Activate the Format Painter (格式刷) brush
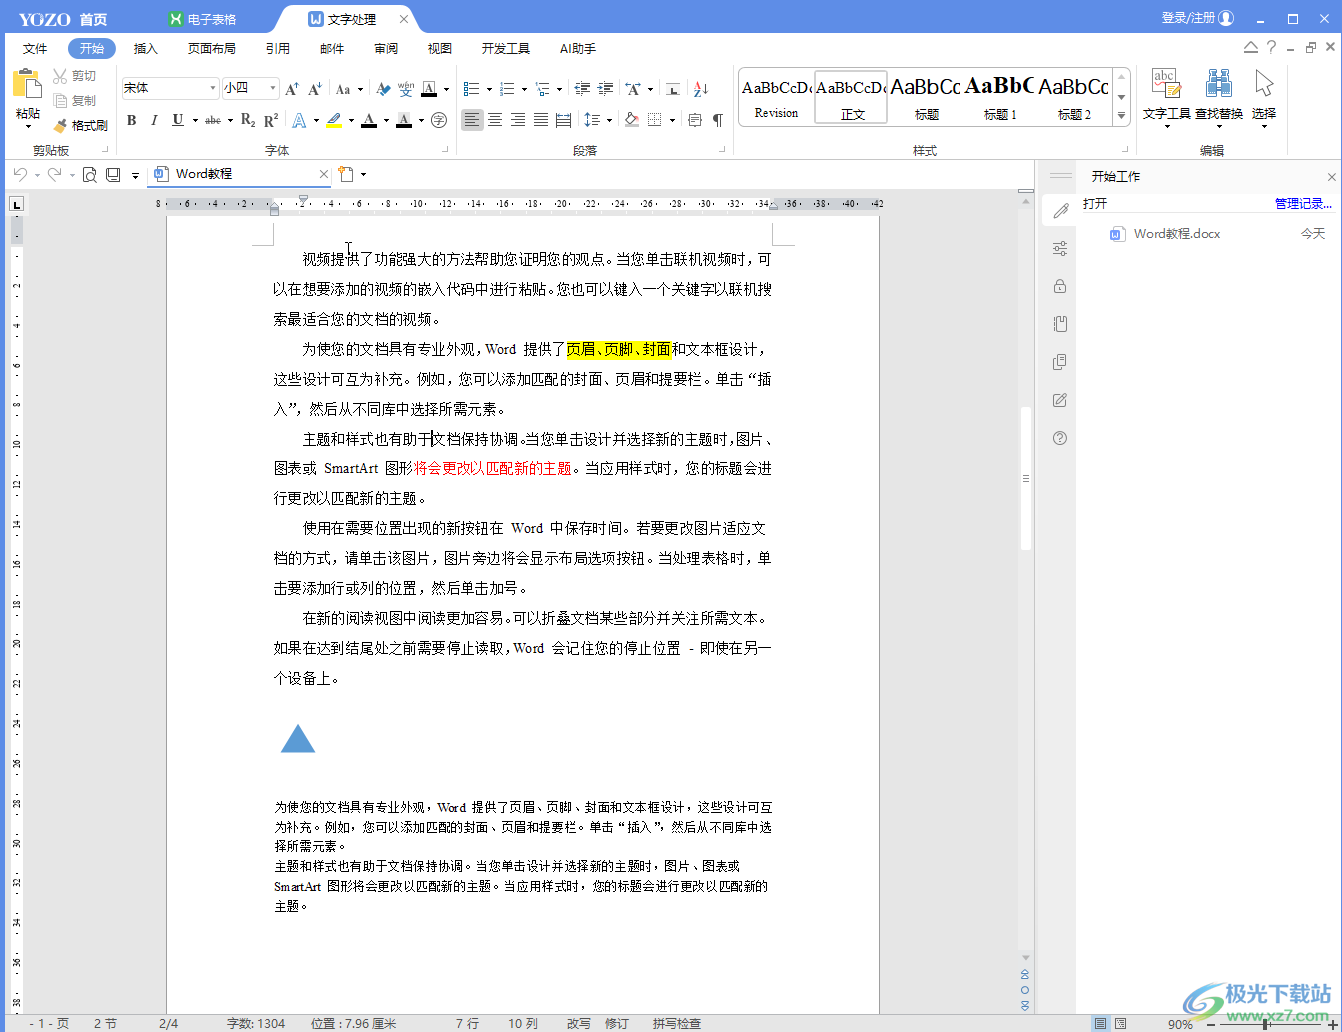Screen dimensions: 1342x1032 [x=80, y=126]
